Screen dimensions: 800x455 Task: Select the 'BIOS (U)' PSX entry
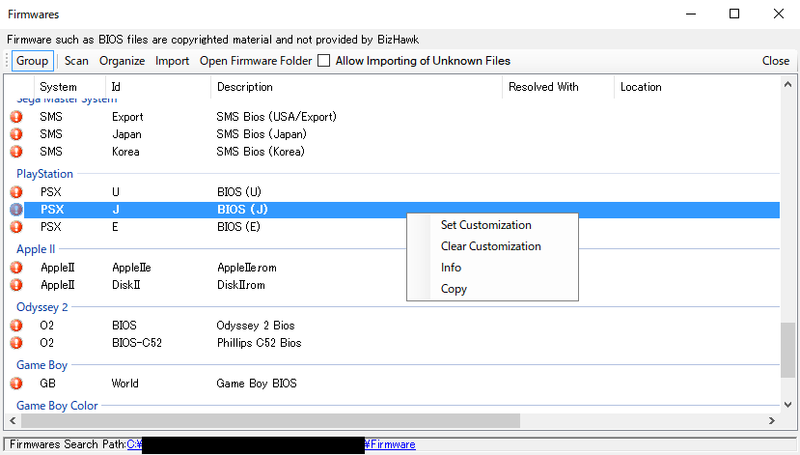tap(239, 192)
